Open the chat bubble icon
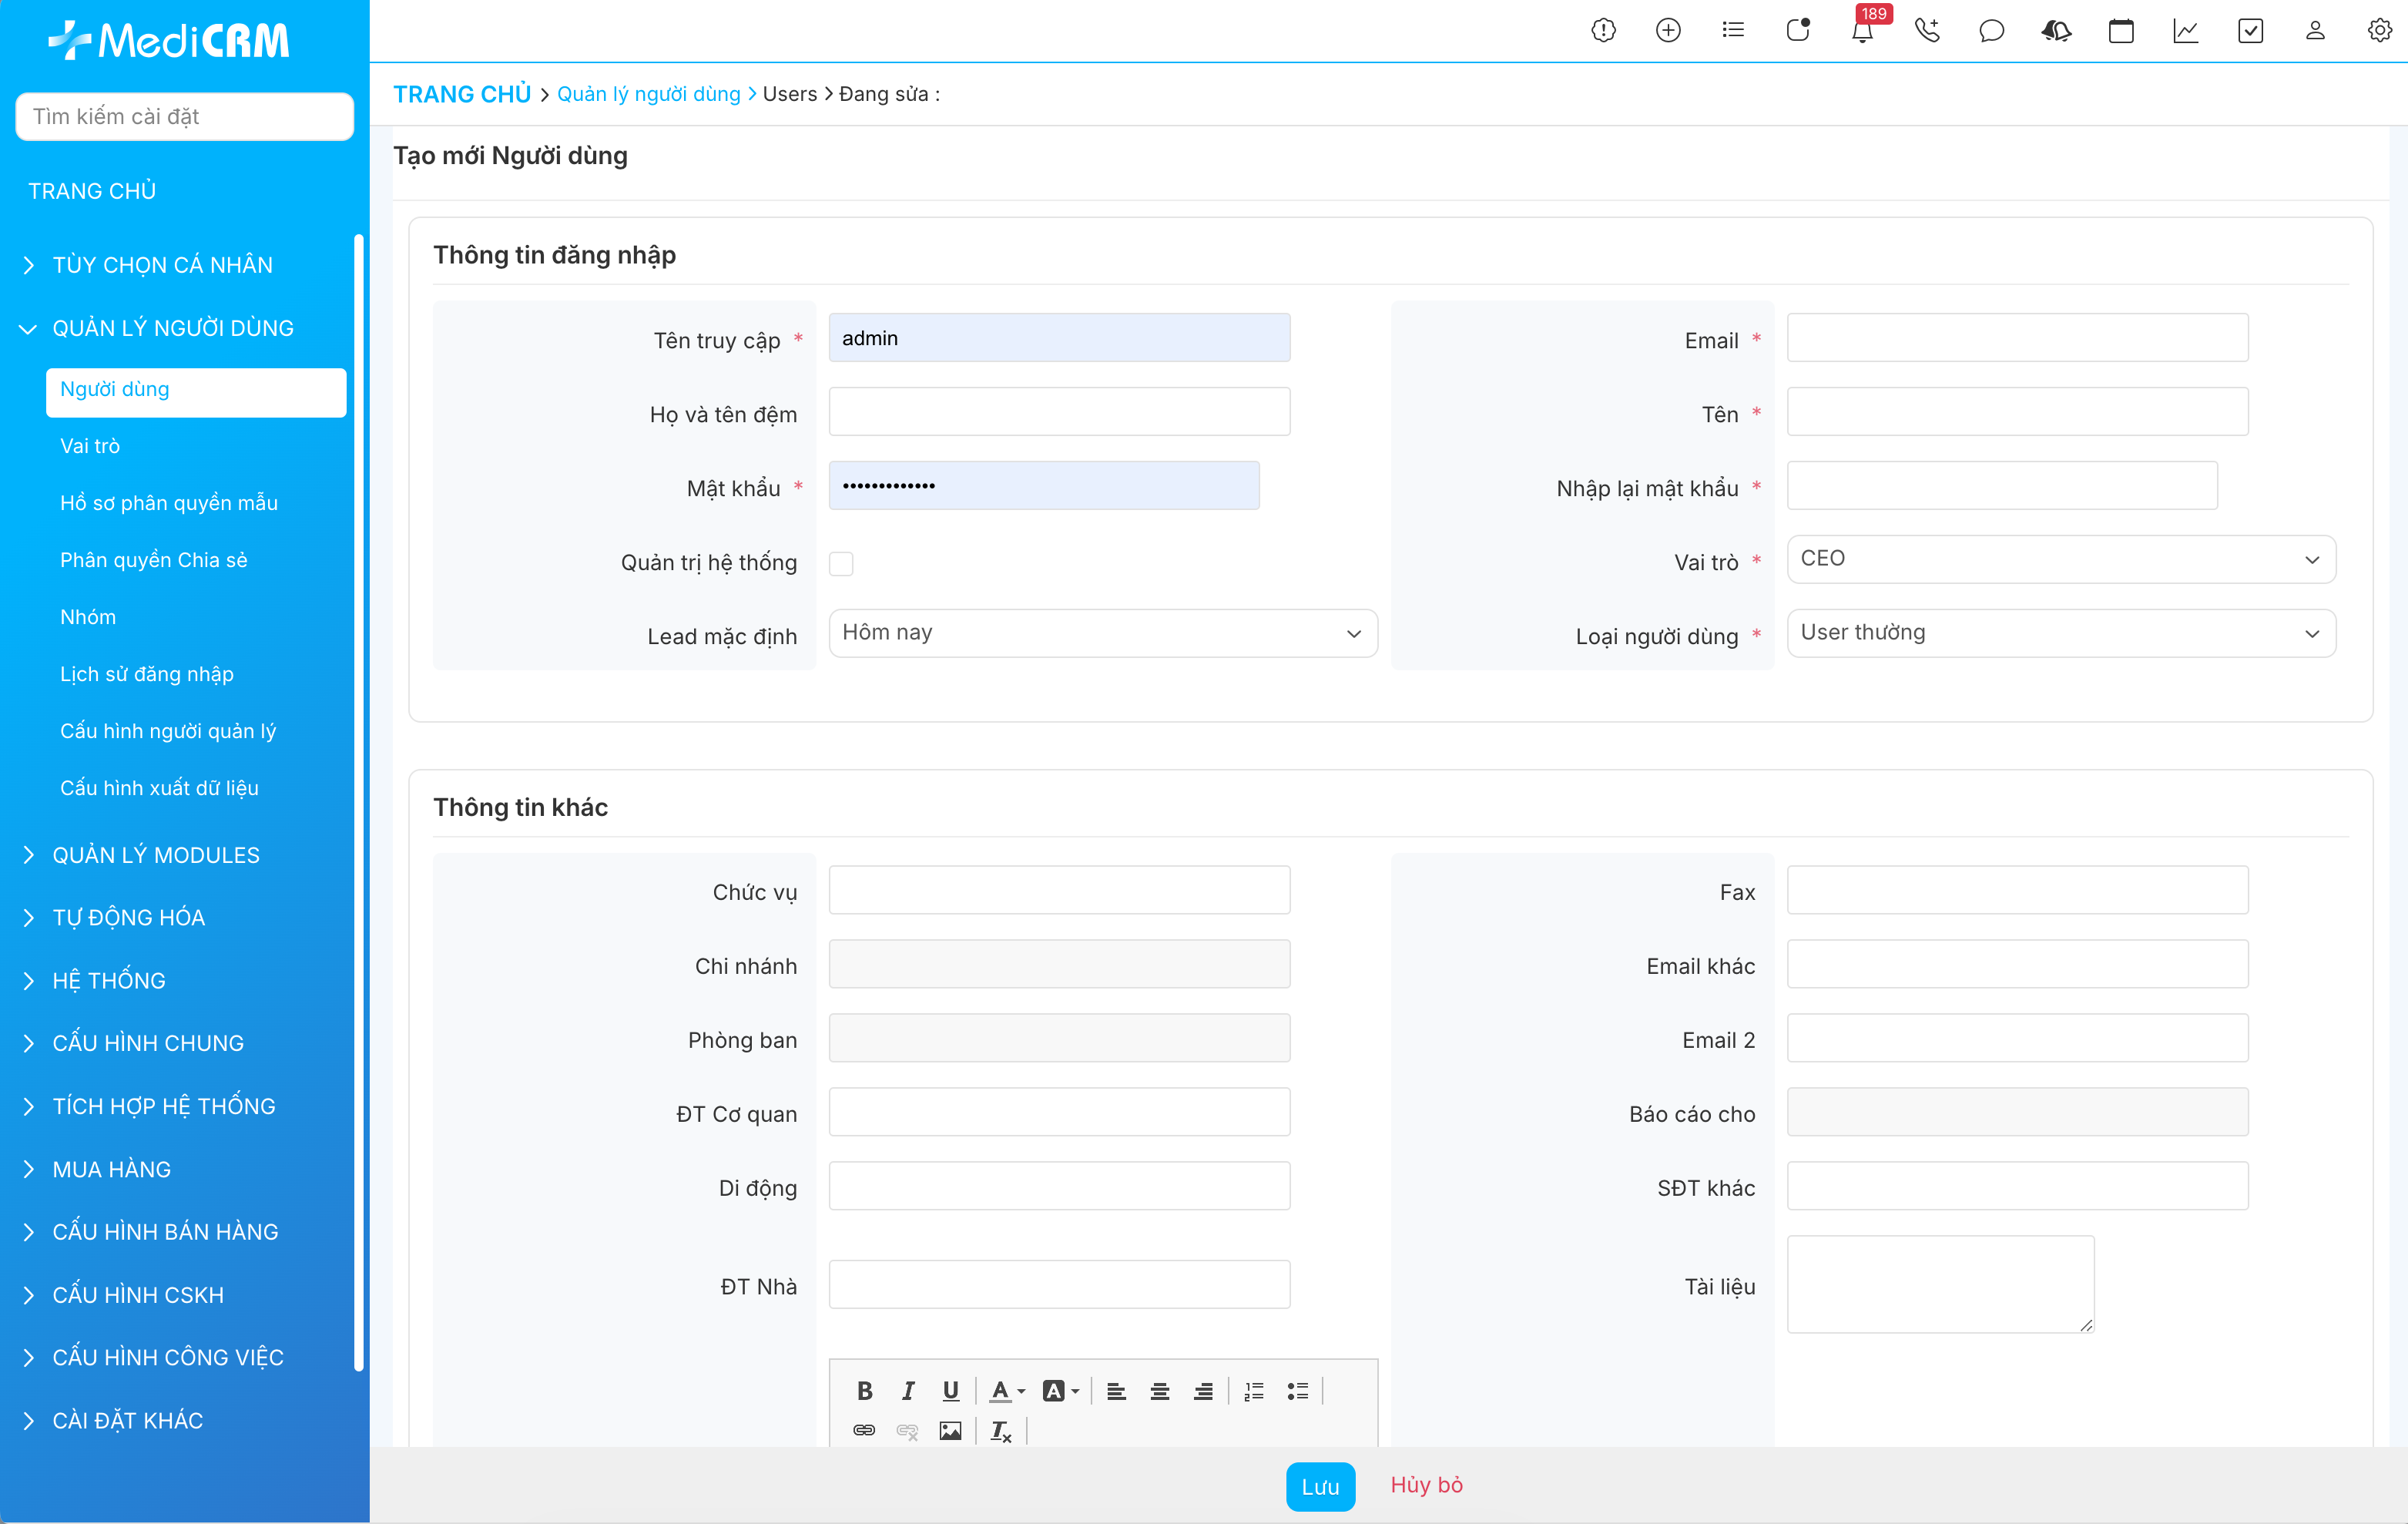Viewport: 2408px width, 1524px height. [1991, 31]
